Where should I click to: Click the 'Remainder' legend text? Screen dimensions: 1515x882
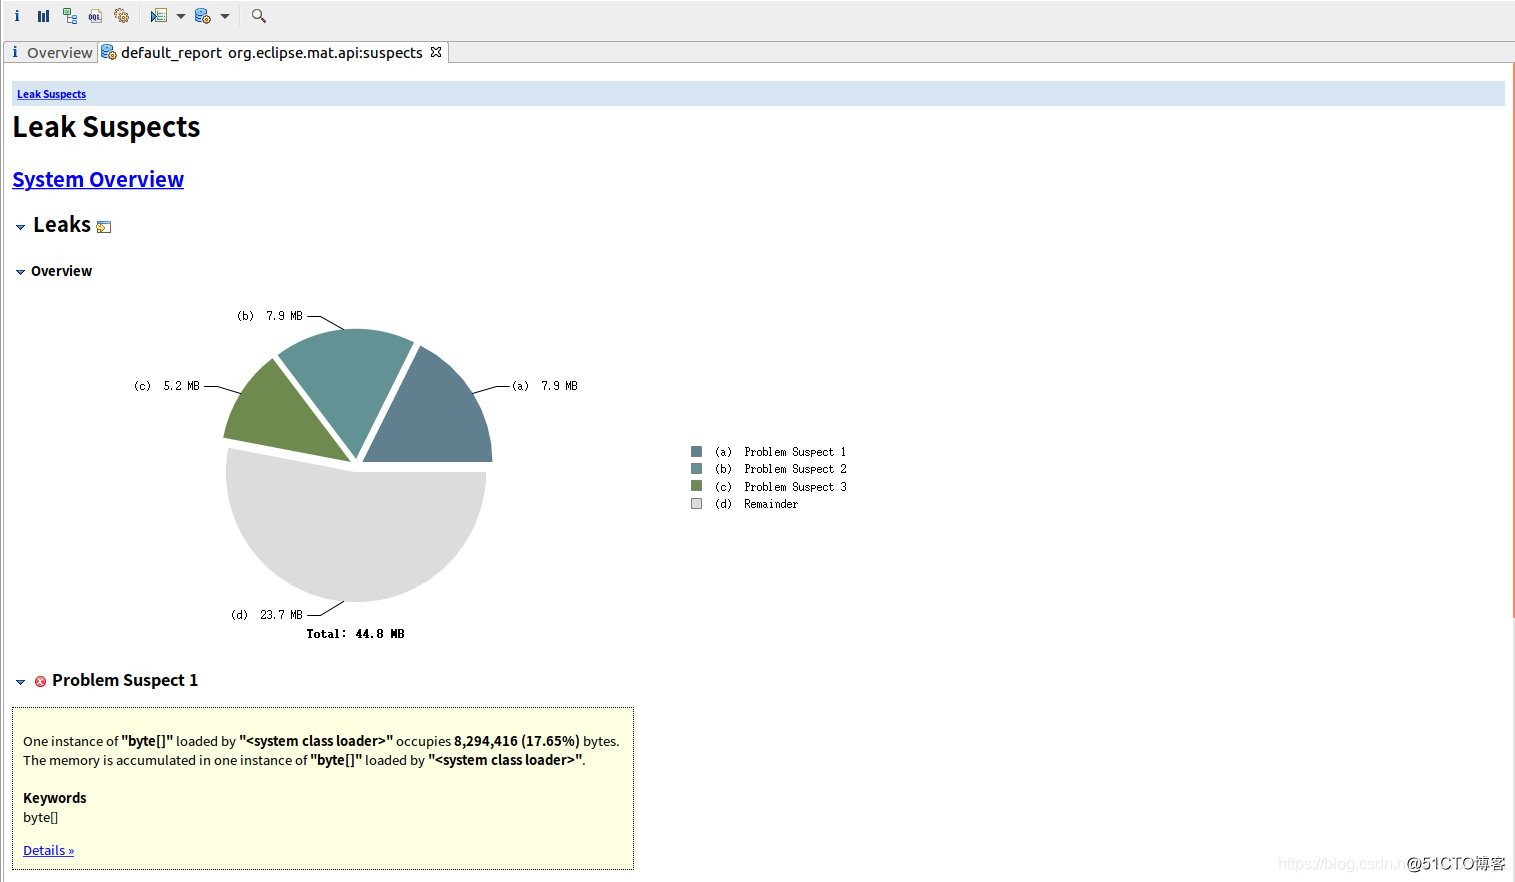click(771, 504)
